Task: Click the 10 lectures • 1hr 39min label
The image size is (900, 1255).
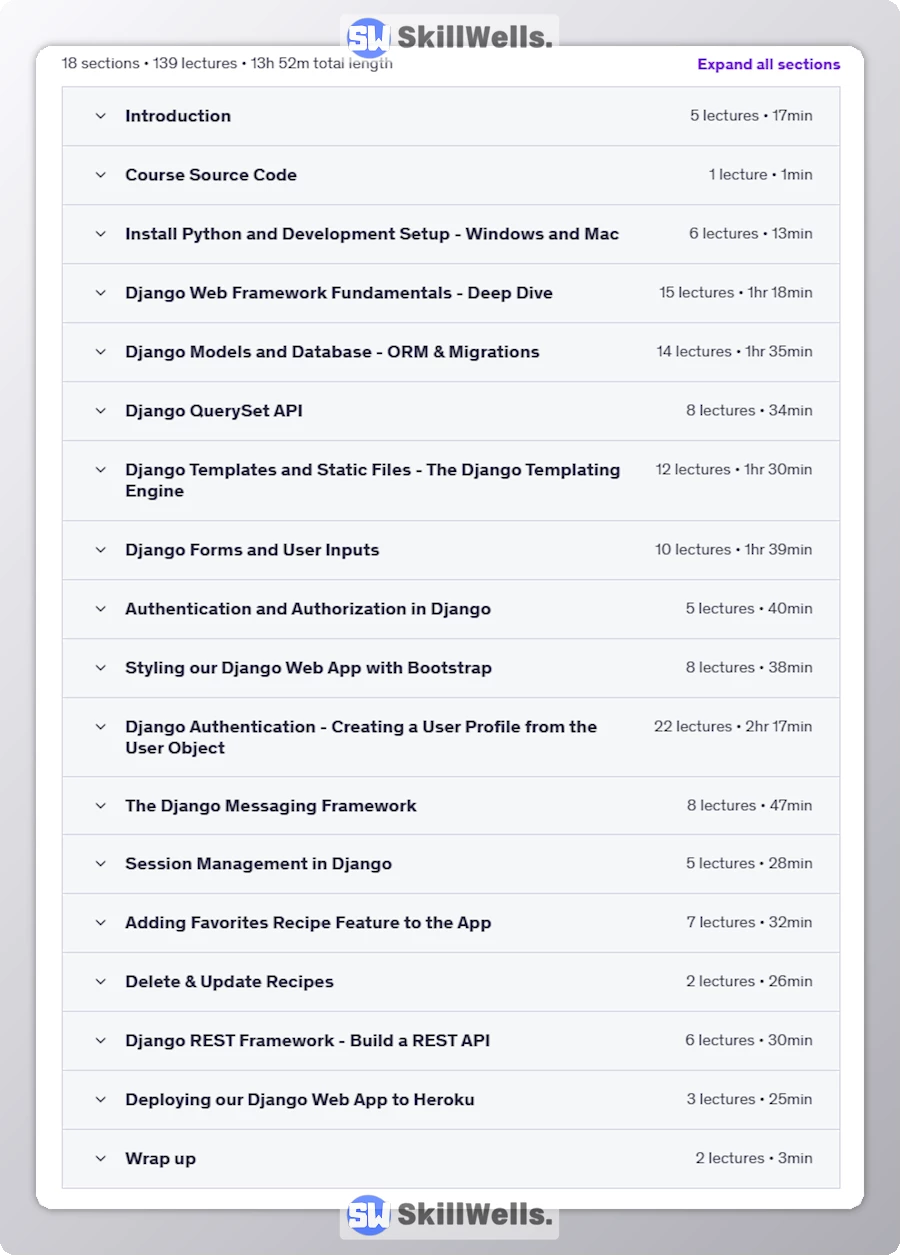Action: pos(734,550)
